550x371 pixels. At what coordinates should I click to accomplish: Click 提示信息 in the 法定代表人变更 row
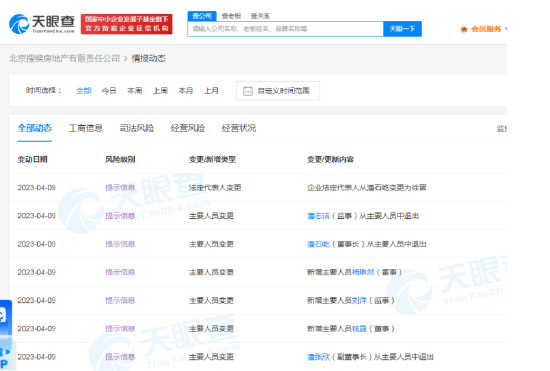[120, 188]
